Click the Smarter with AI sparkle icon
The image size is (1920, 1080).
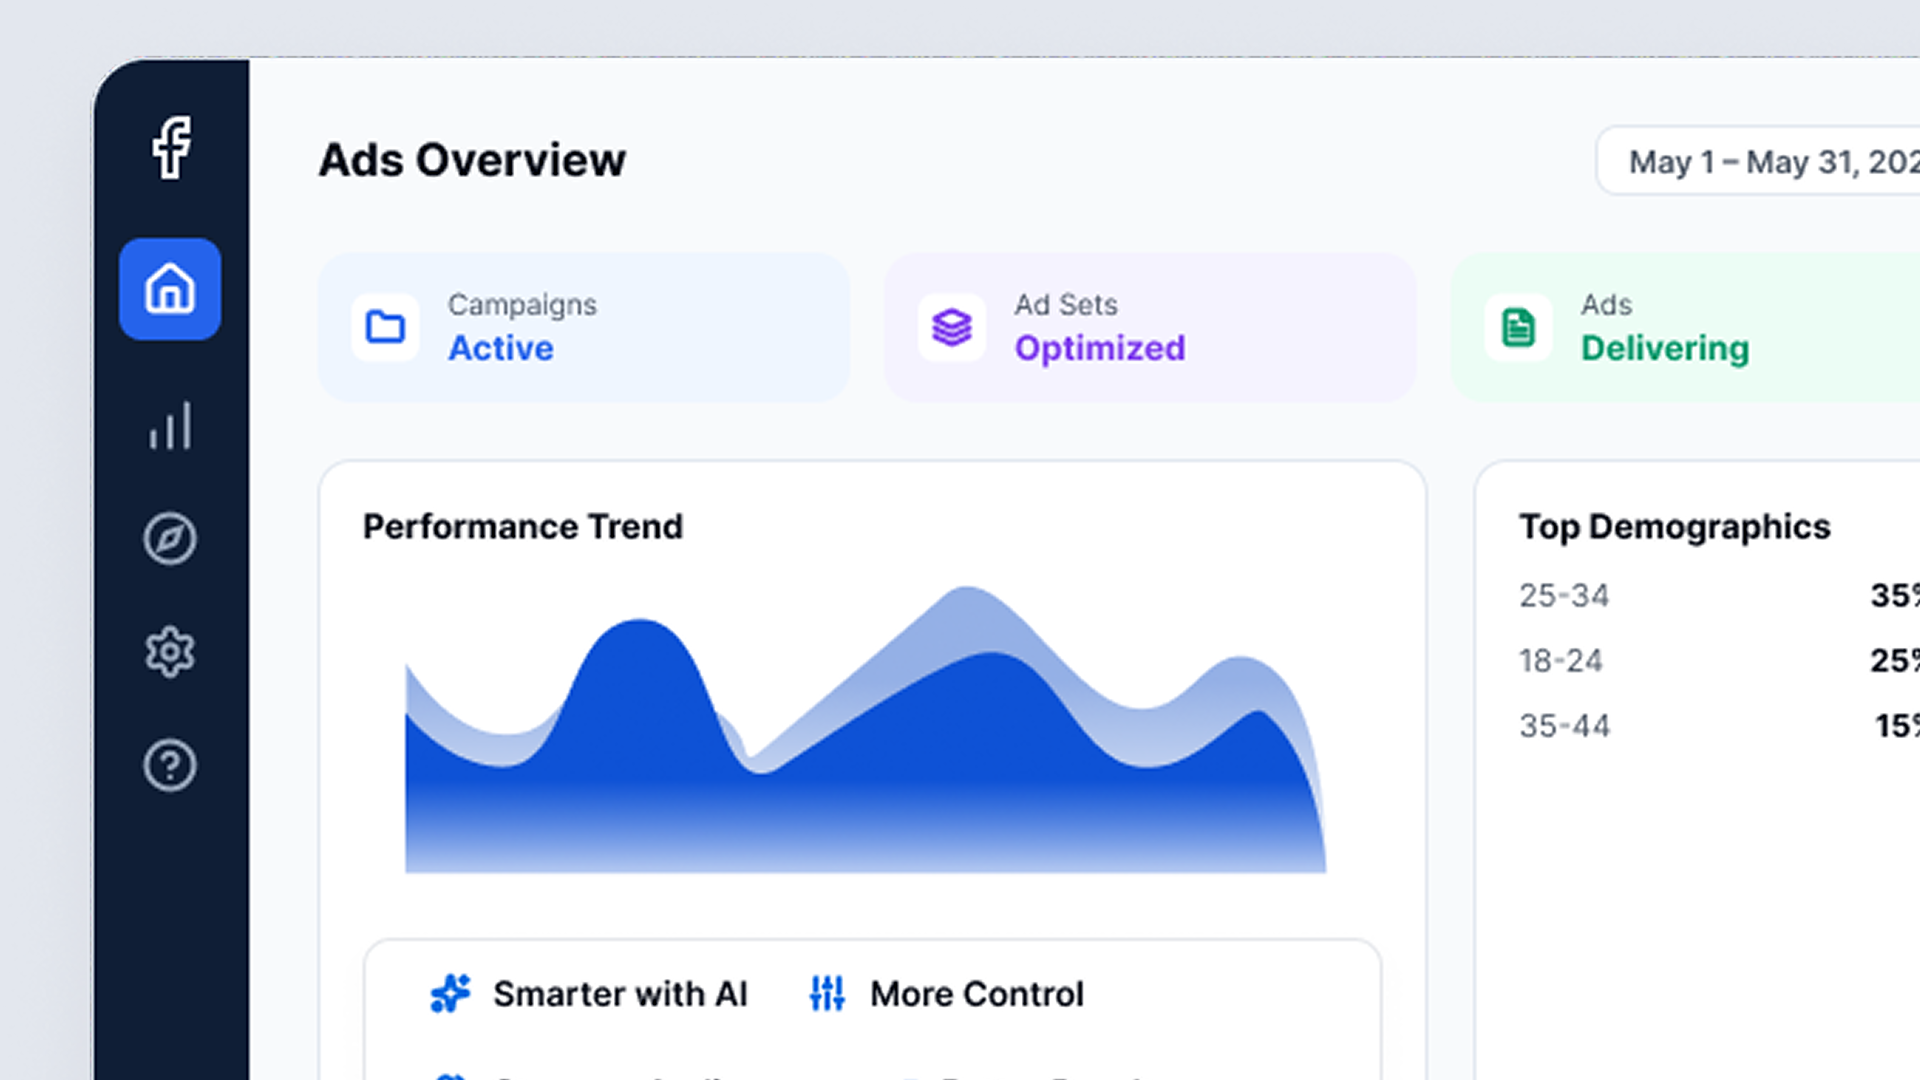tap(450, 993)
